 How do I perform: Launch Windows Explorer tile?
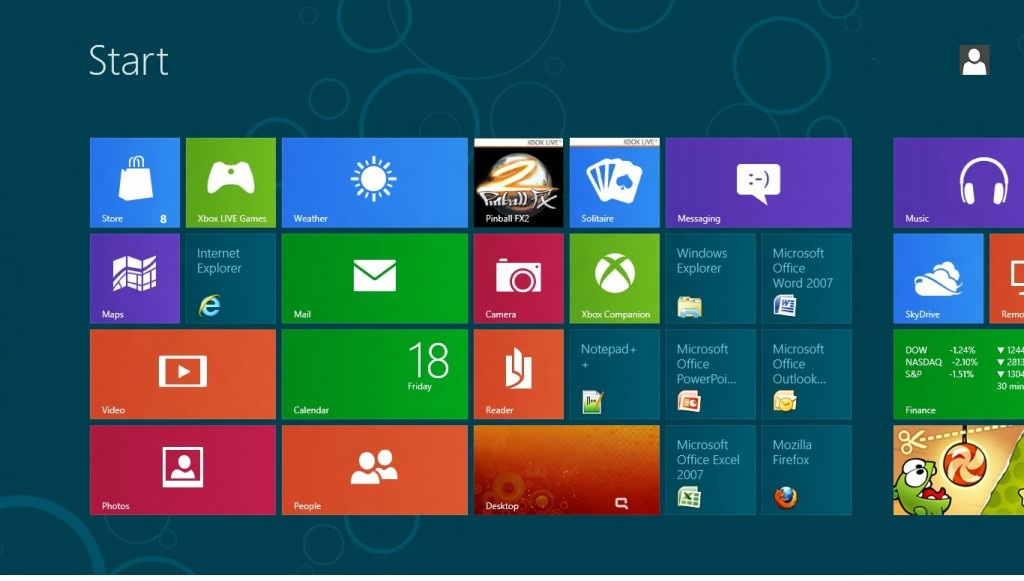pos(711,278)
